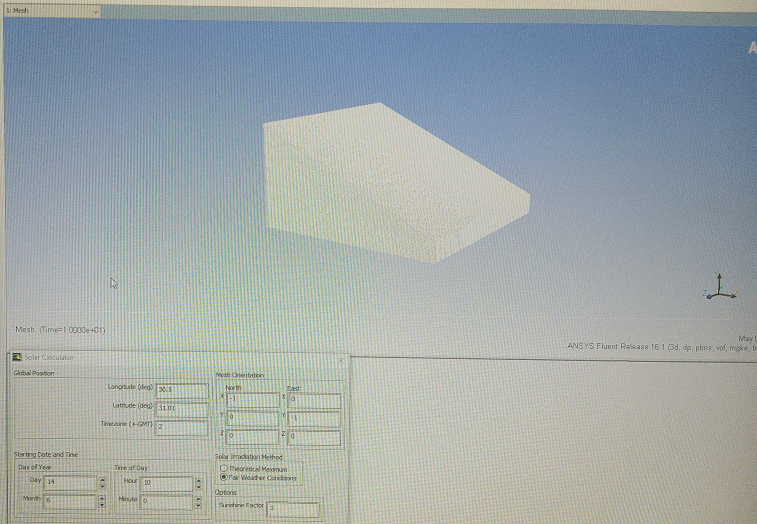
Task: Click the East Y component field
Action: click(x=314, y=418)
